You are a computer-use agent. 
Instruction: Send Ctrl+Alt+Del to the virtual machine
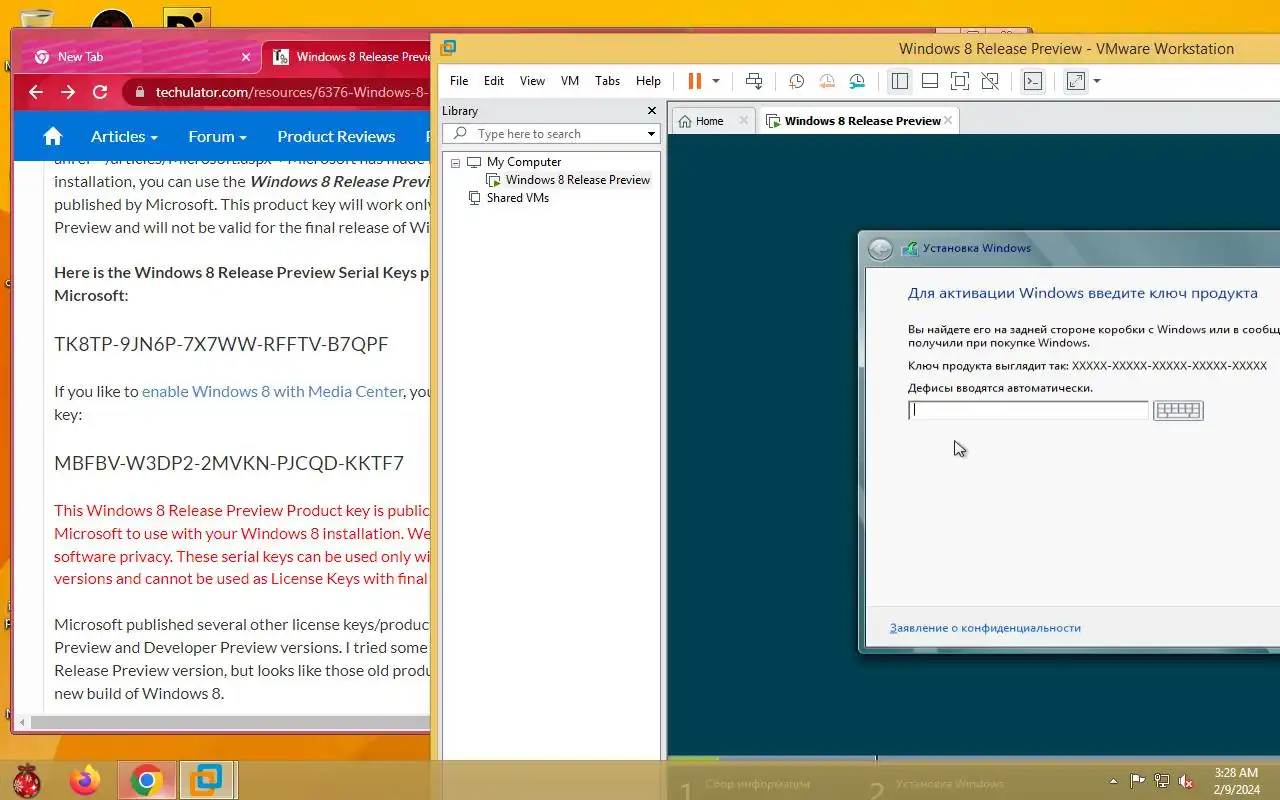(x=755, y=81)
